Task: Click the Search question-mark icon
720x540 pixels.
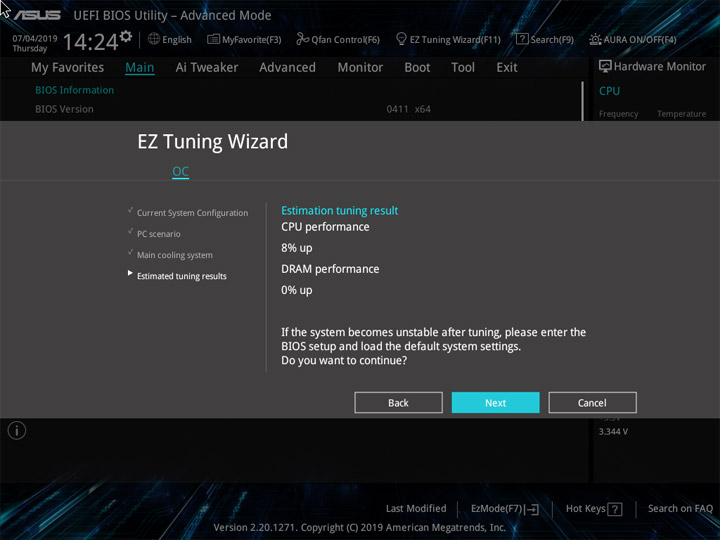Action: 522,39
